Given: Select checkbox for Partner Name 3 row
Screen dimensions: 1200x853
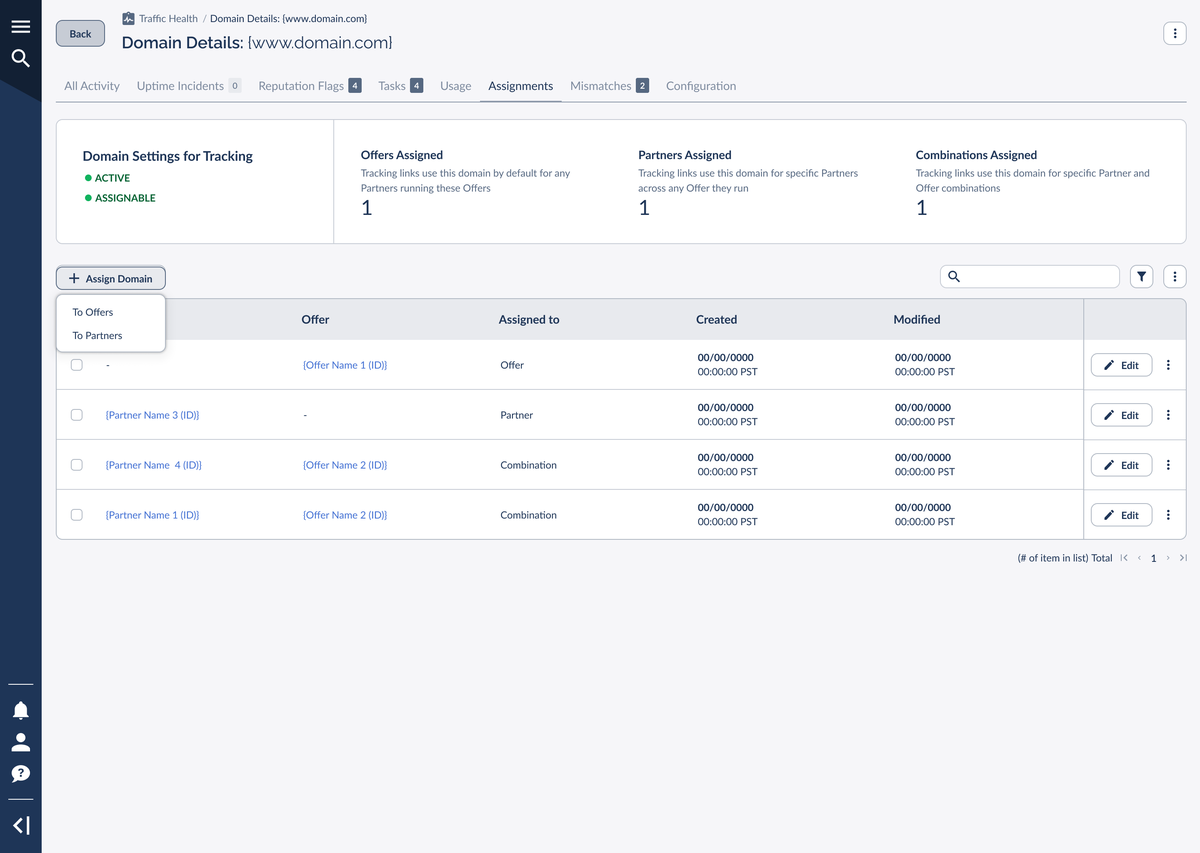Looking at the screenshot, I should pos(77,415).
